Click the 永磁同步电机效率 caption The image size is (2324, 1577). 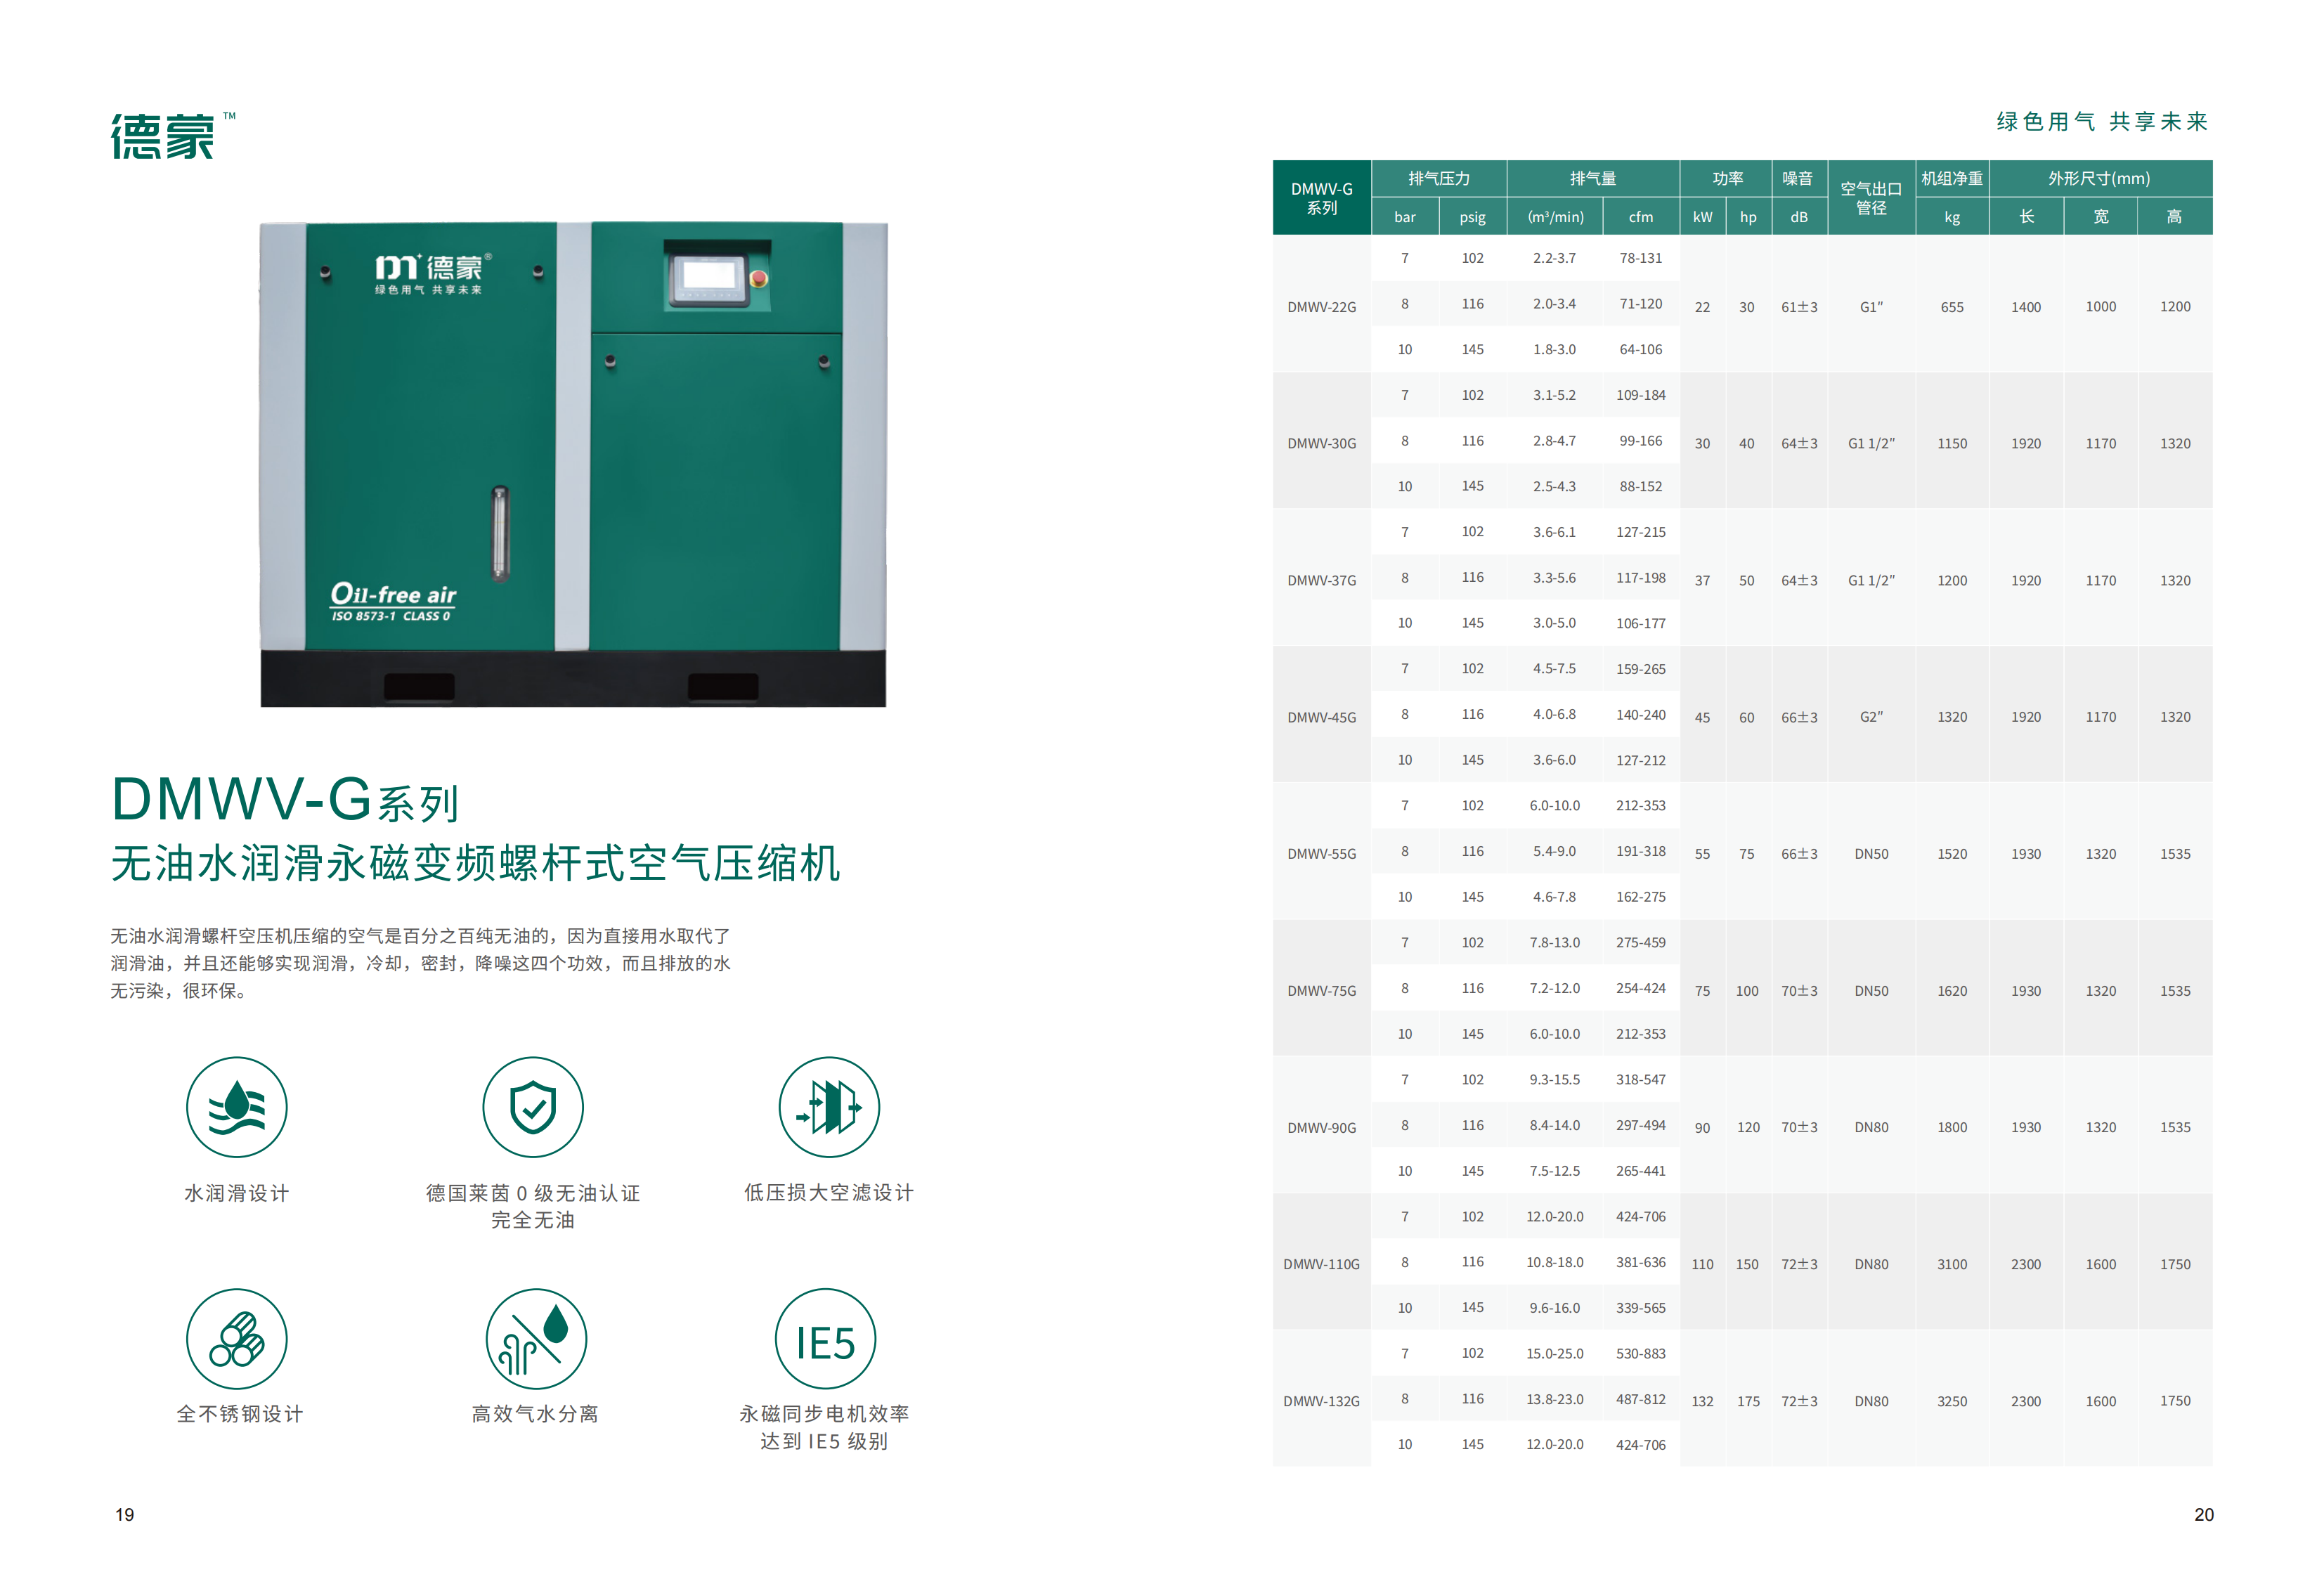point(824,1414)
